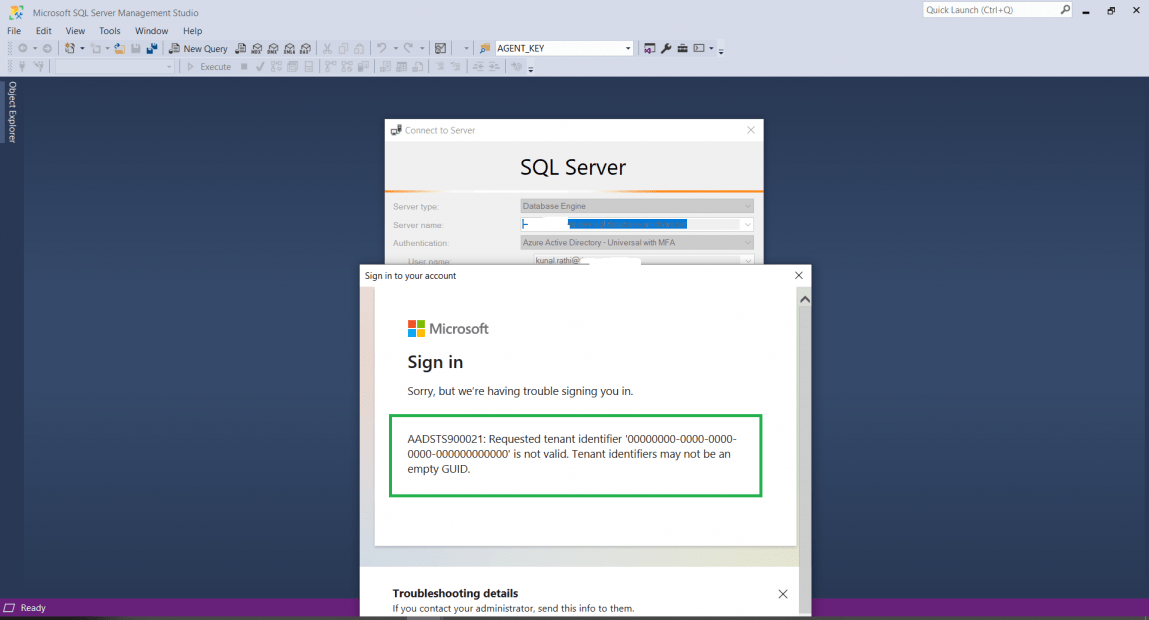Dismiss the Troubleshooting details panel
This screenshot has height=620, width=1149.
(782, 594)
